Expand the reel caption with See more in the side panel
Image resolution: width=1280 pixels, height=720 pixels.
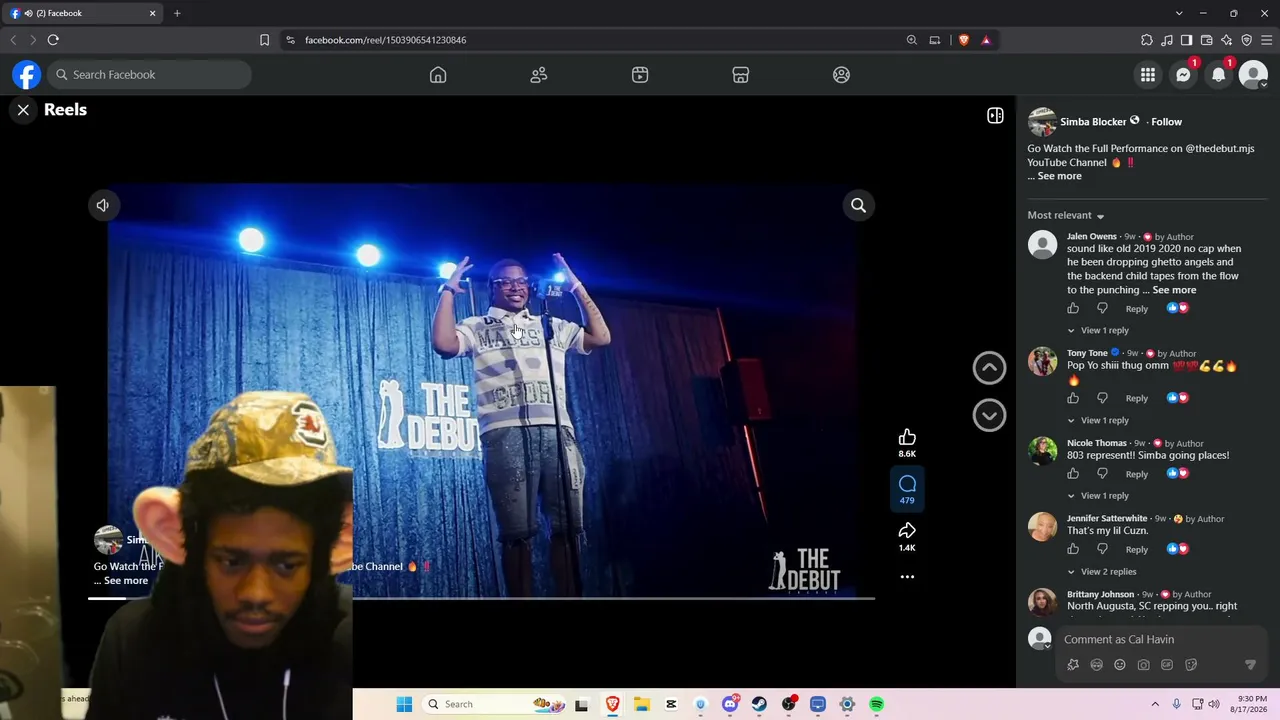pyautogui.click(x=1059, y=176)
